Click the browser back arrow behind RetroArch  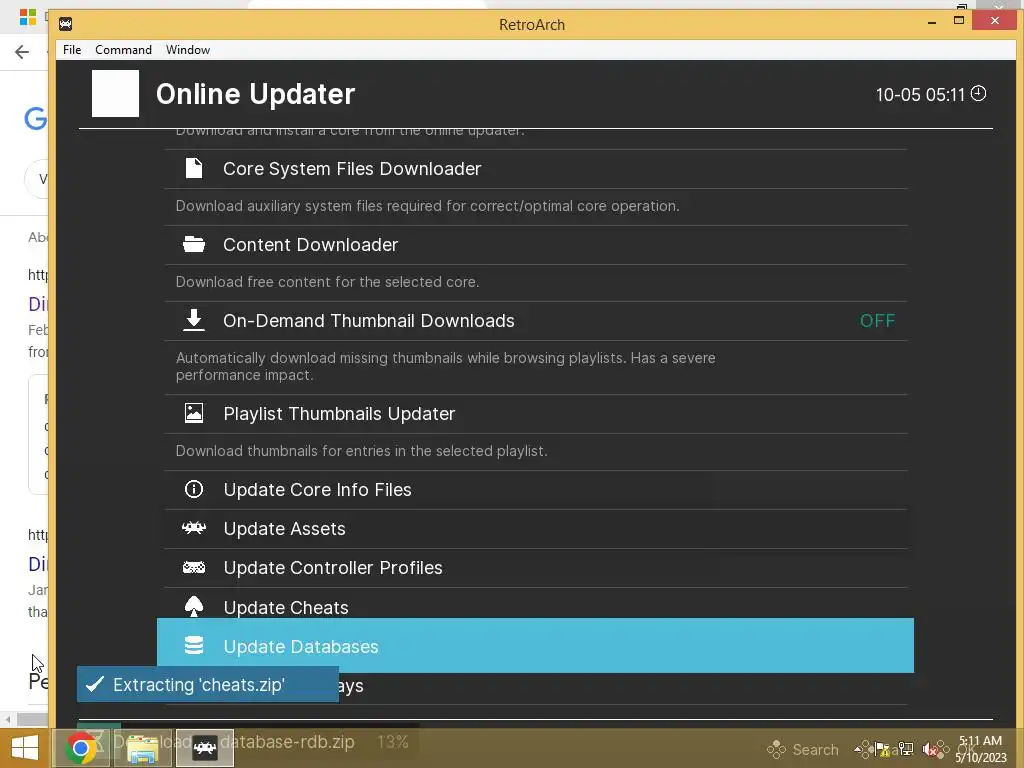22,52
